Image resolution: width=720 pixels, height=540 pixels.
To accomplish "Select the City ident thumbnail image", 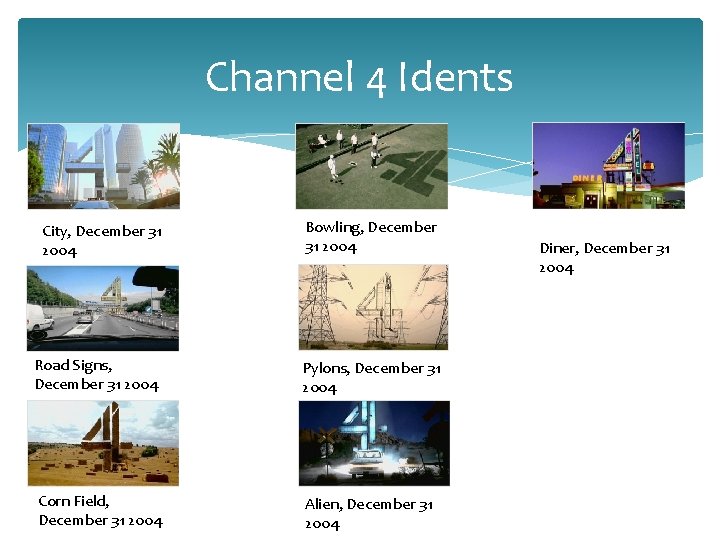I will coord(104,166).
